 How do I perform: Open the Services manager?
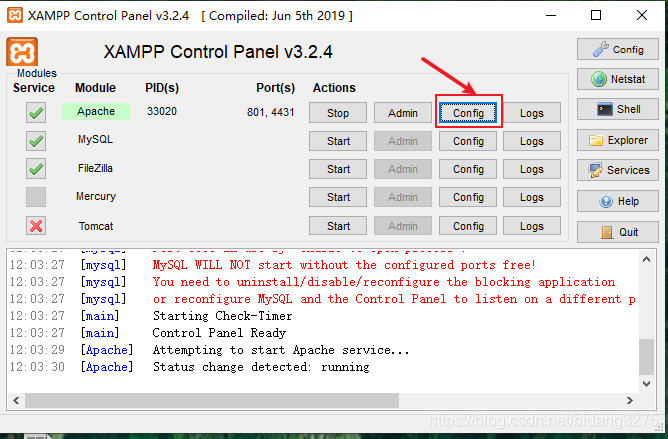click(x=618, y=170)
